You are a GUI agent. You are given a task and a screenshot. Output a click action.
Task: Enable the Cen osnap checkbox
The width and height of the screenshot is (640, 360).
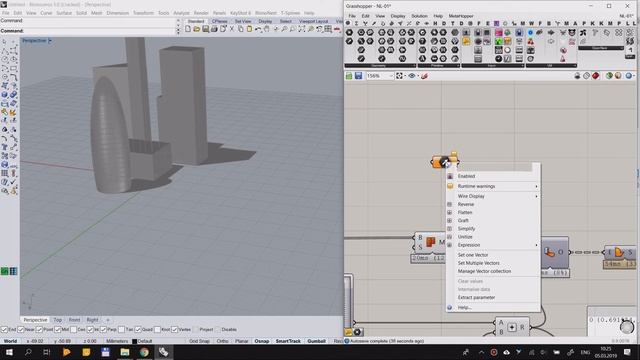(x=73, y=330)
